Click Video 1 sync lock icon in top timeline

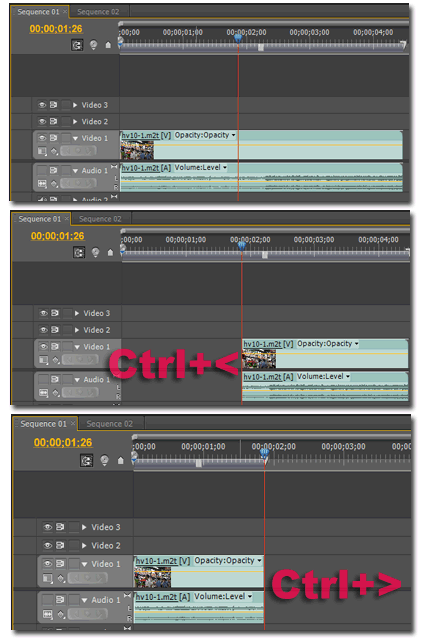pos(53,138)
